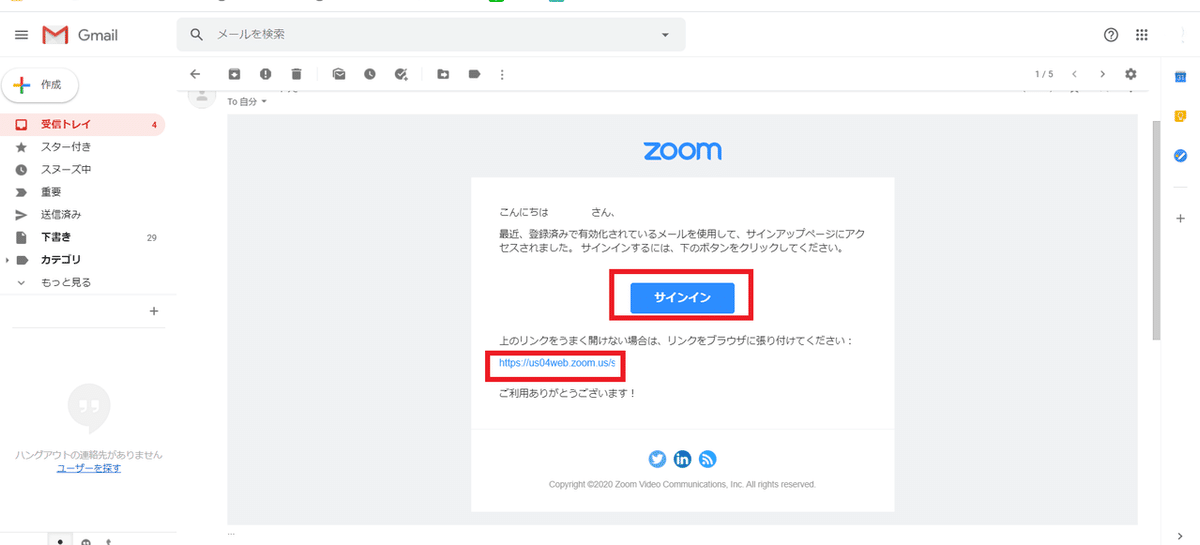
Task: Open Zoom's Twitter icon
Action: click(657, 459)
